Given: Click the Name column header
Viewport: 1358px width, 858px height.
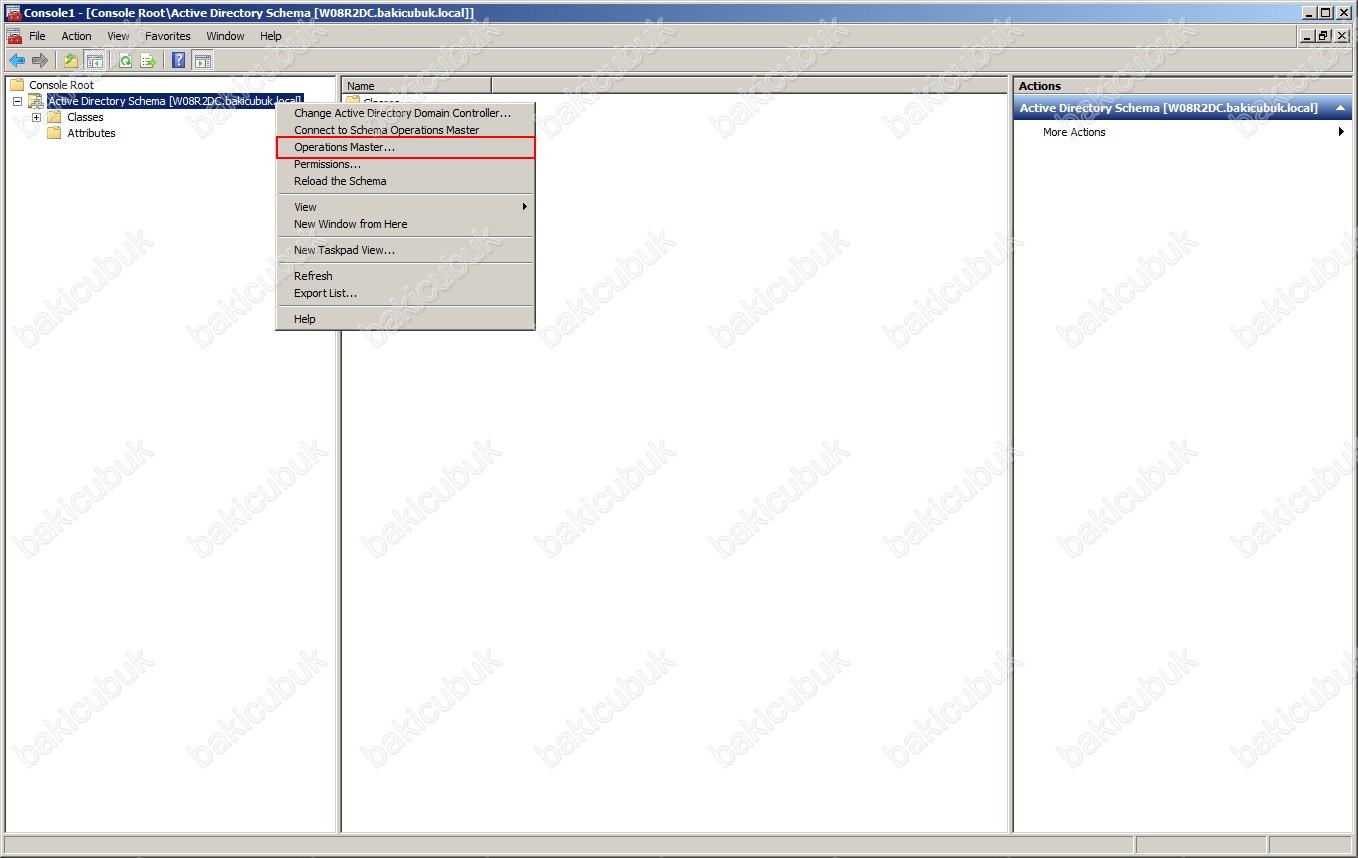Looking at the screenshot, I should pos(416,86).
